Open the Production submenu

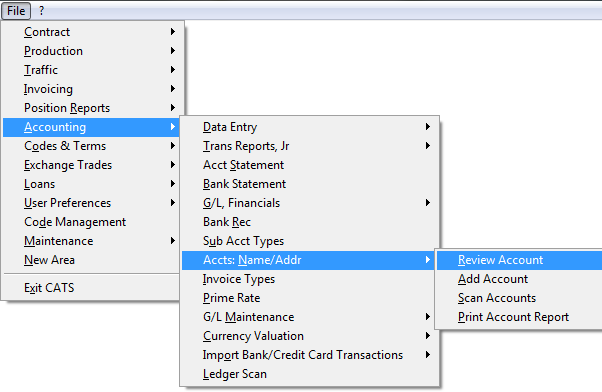point(91,51)
